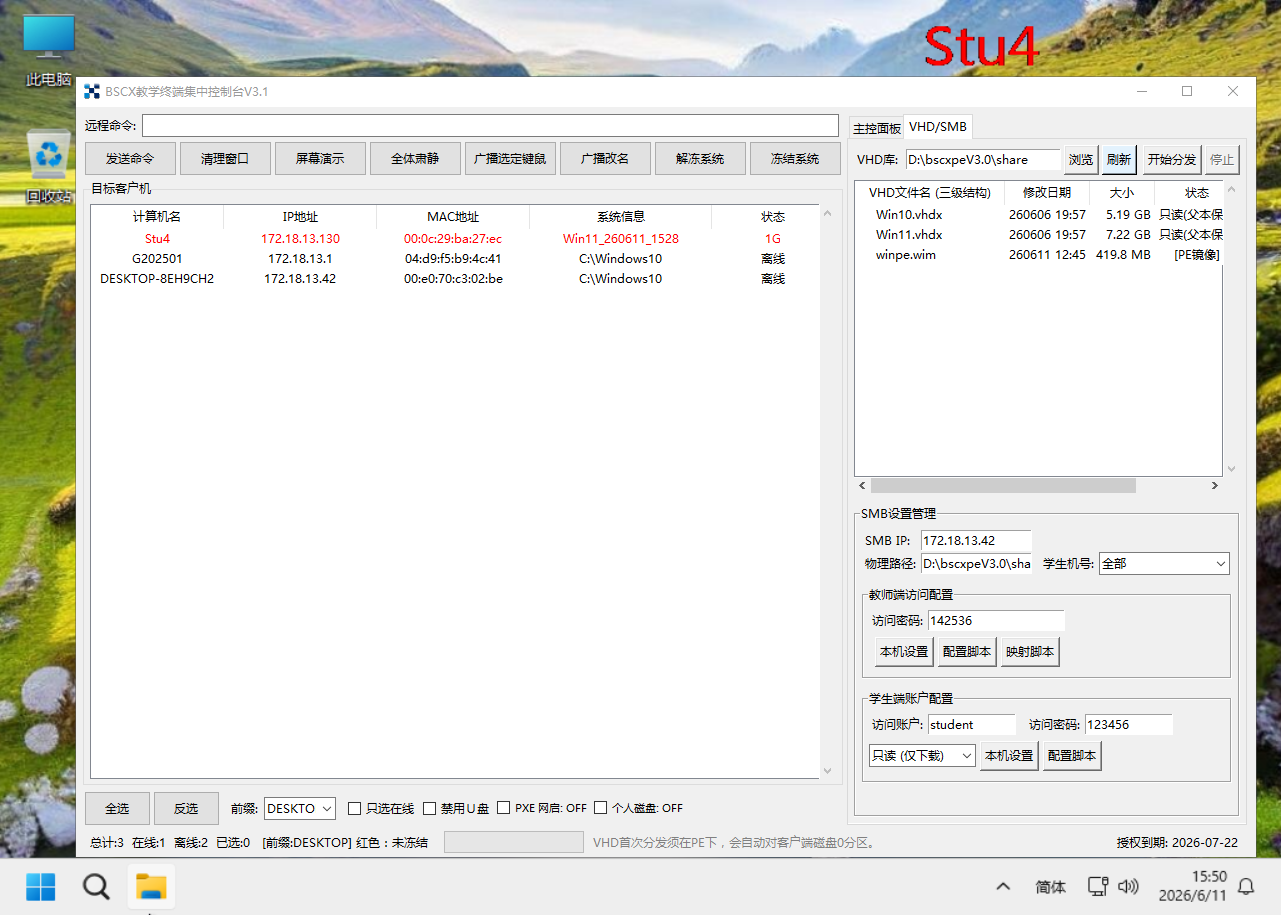Switch input method 简体
1281x915 pixels.
pos(1051,887)
